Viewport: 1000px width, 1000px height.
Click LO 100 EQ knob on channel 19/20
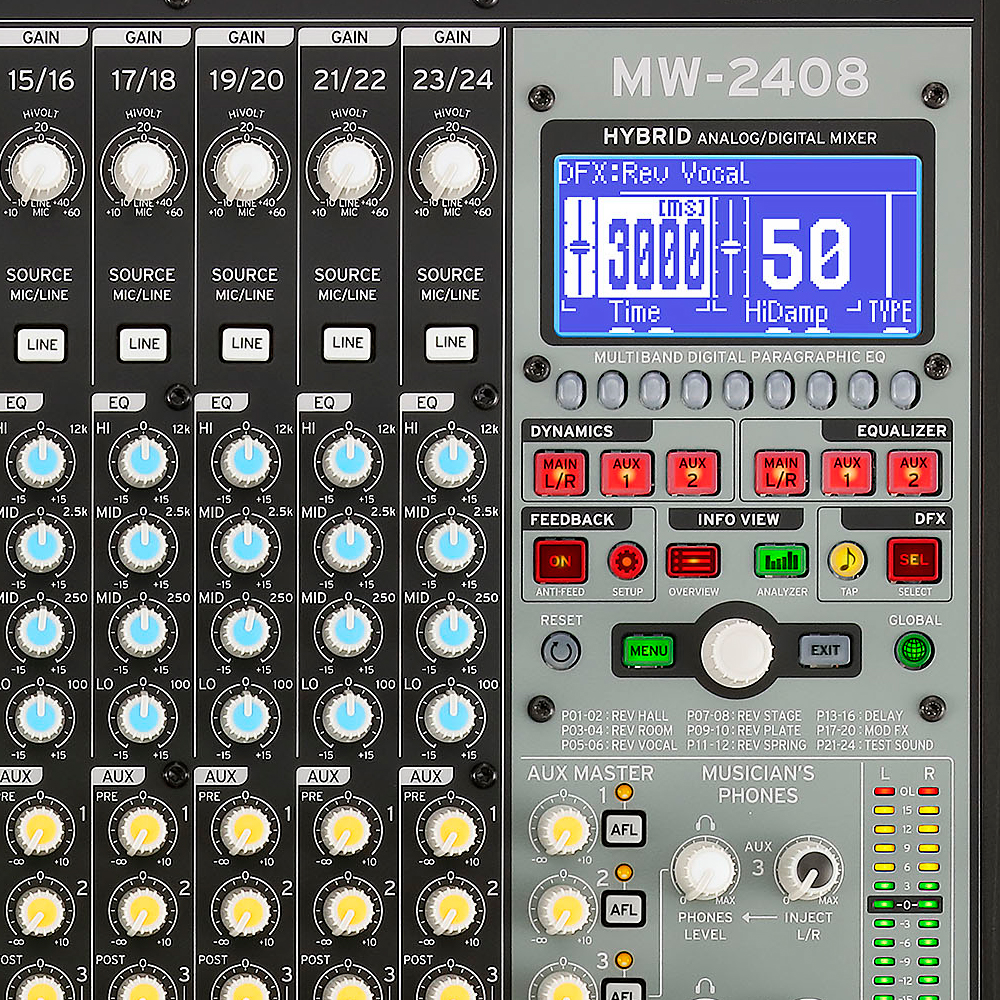pos(246,717)
